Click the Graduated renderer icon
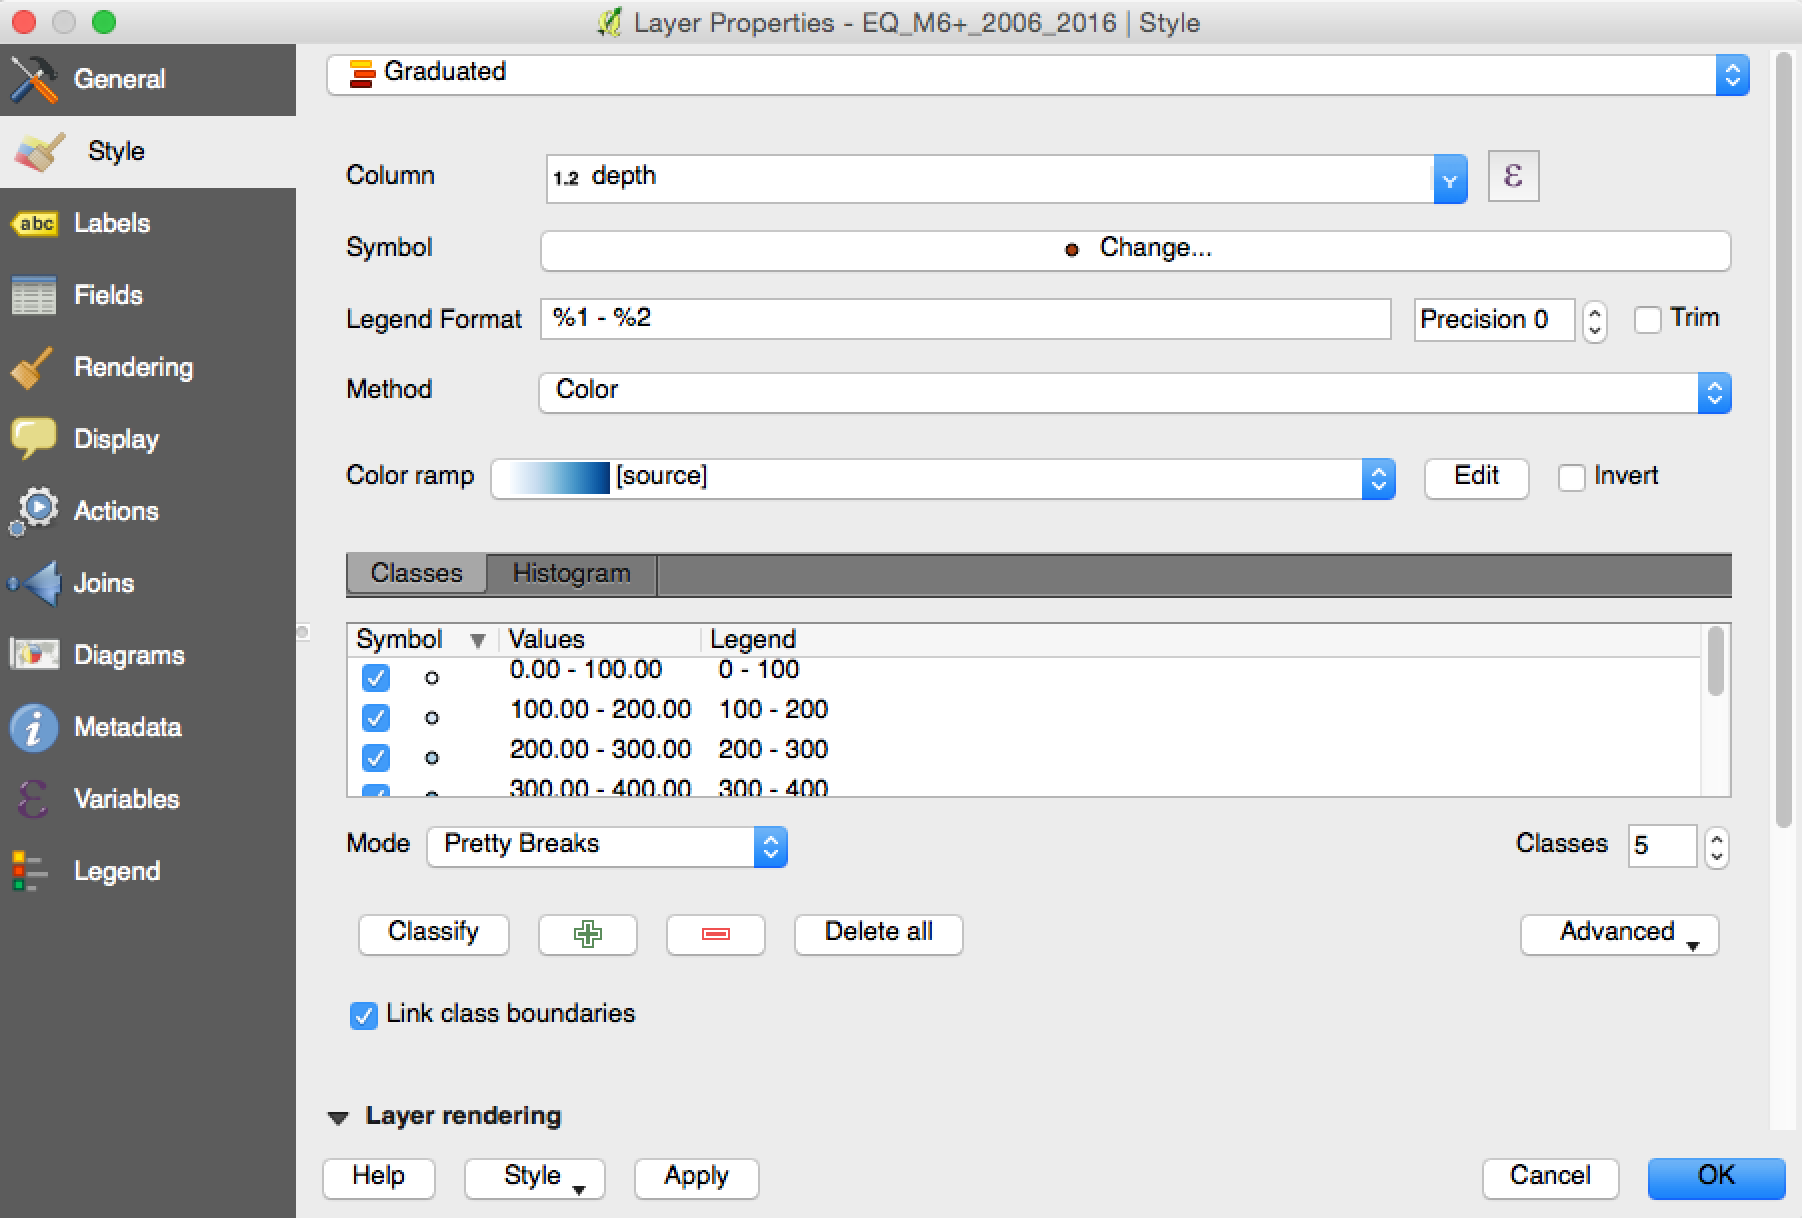Screen dimensions: 1802x1218 tap(362, 73)
